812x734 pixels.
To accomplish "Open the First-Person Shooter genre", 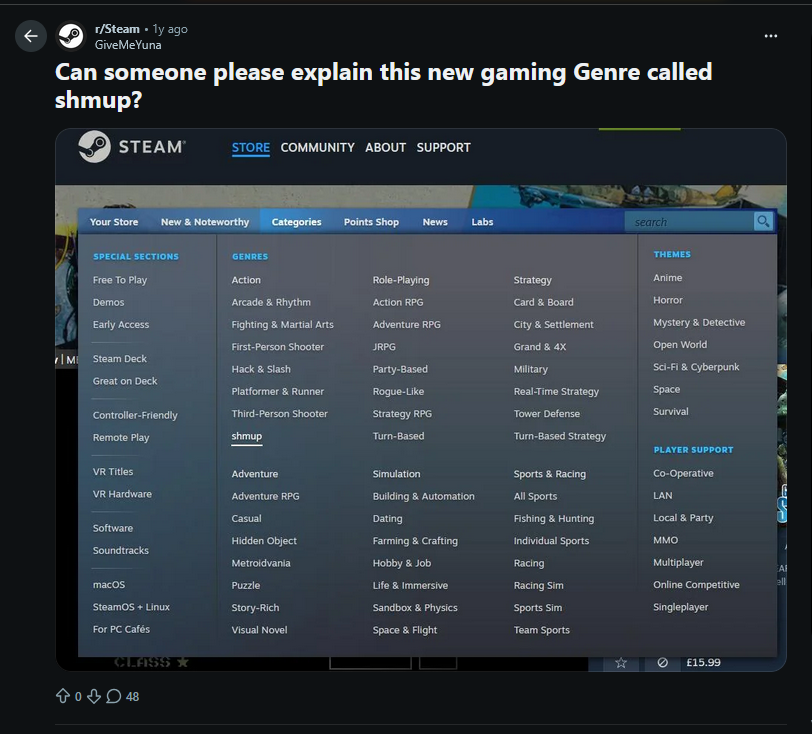I will coord(278,347).
